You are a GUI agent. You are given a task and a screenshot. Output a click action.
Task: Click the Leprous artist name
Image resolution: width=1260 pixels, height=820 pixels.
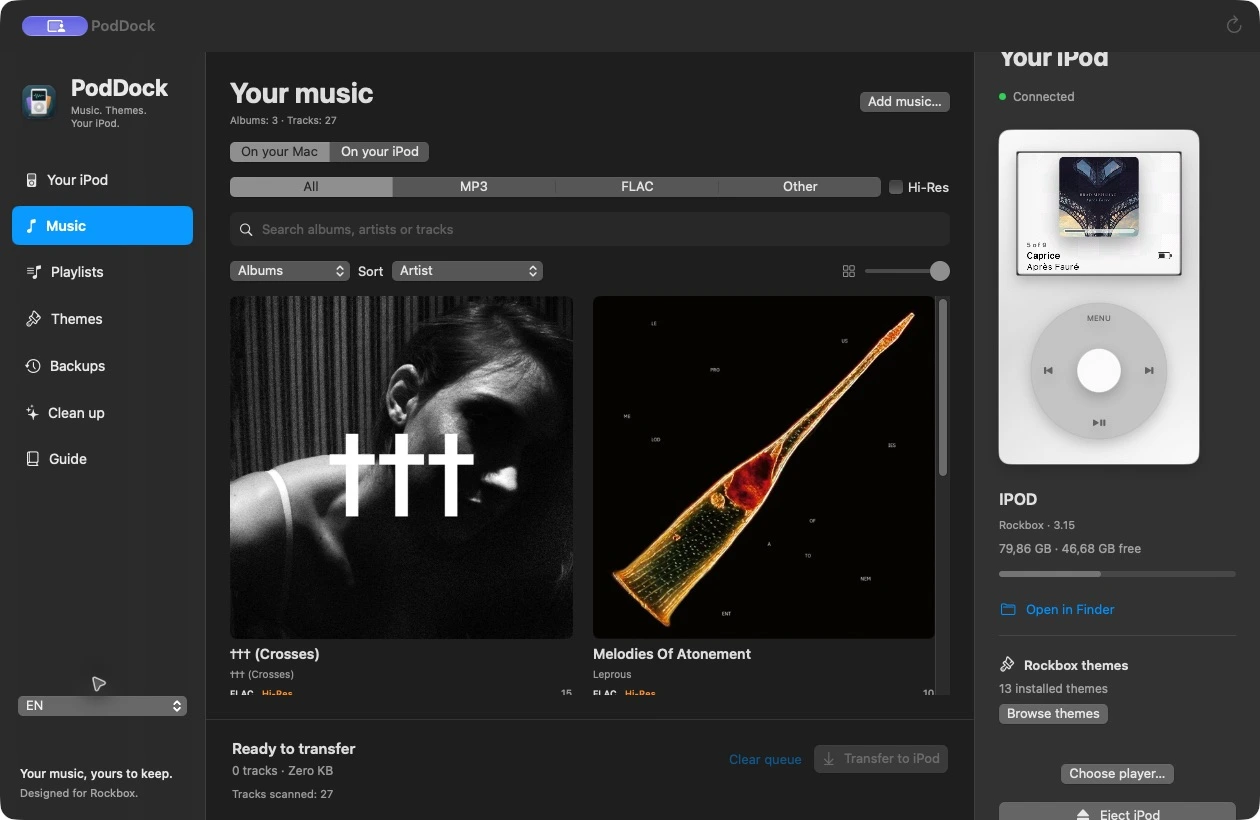pos(612,675)
